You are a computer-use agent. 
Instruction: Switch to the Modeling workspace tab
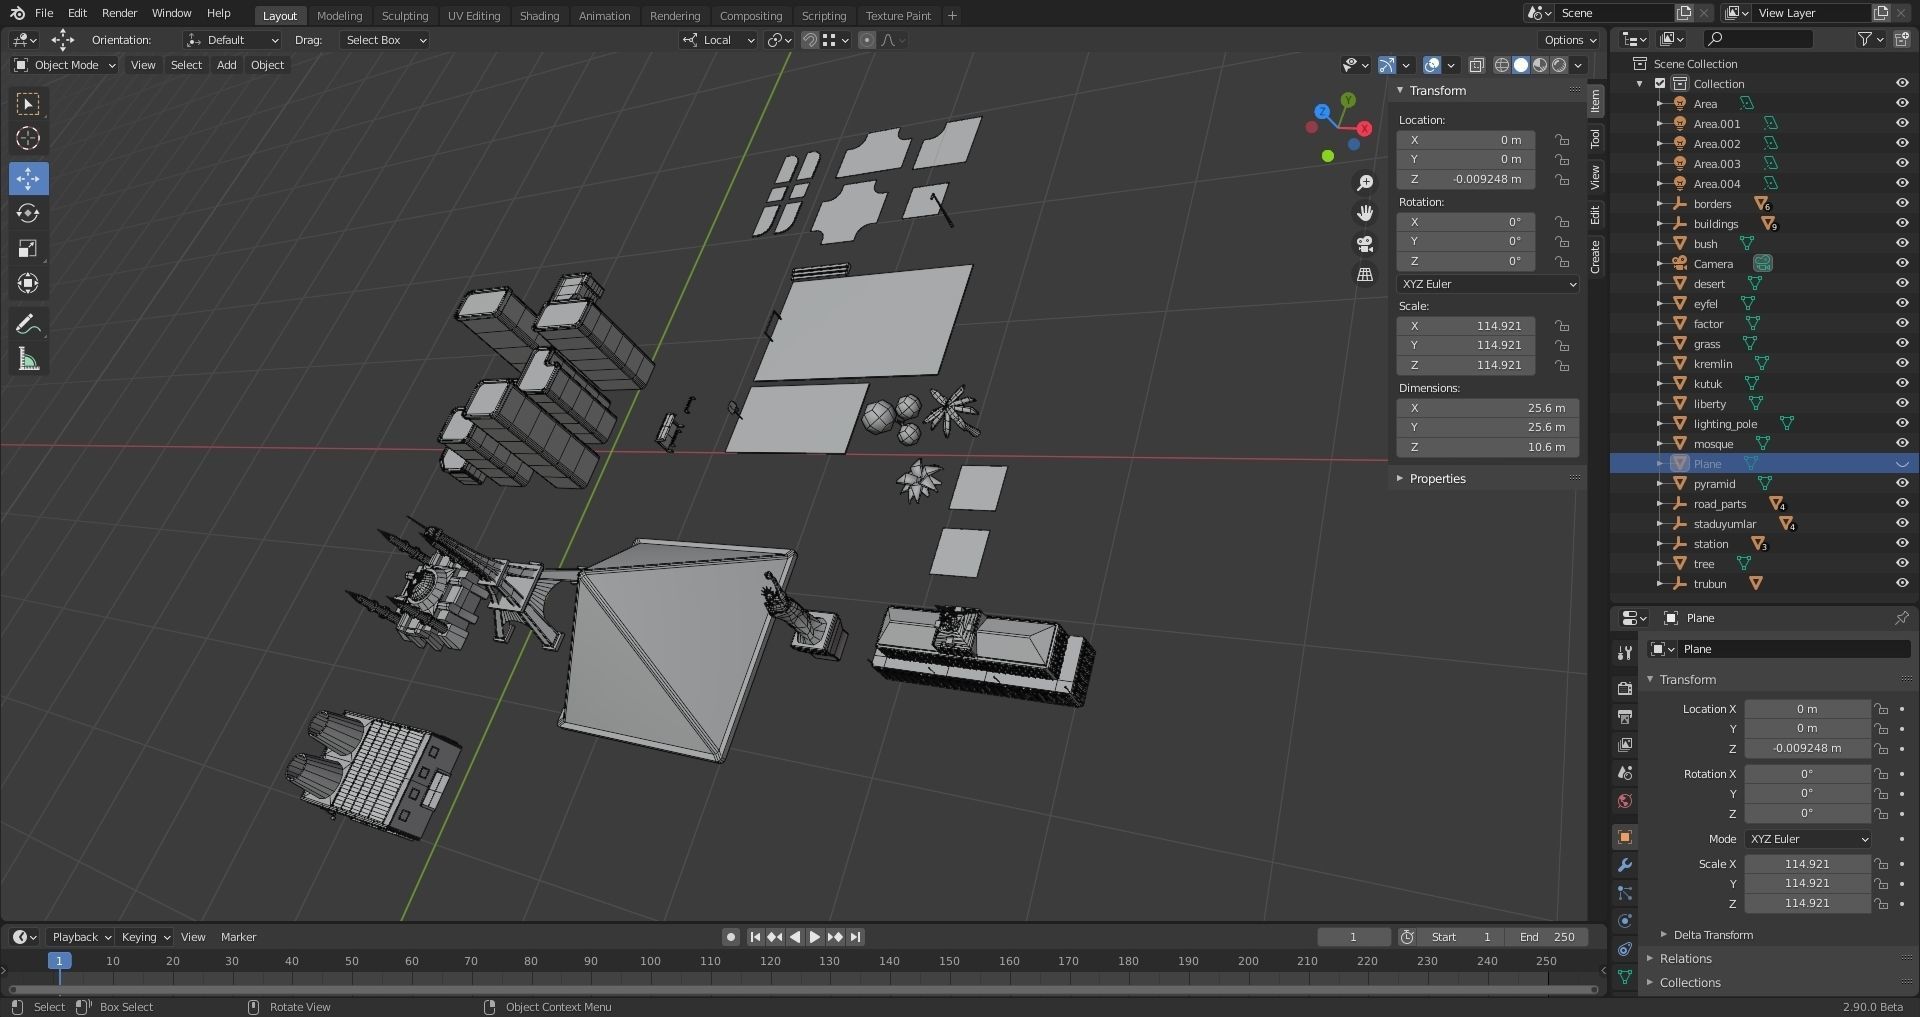[x=339, y=16]
